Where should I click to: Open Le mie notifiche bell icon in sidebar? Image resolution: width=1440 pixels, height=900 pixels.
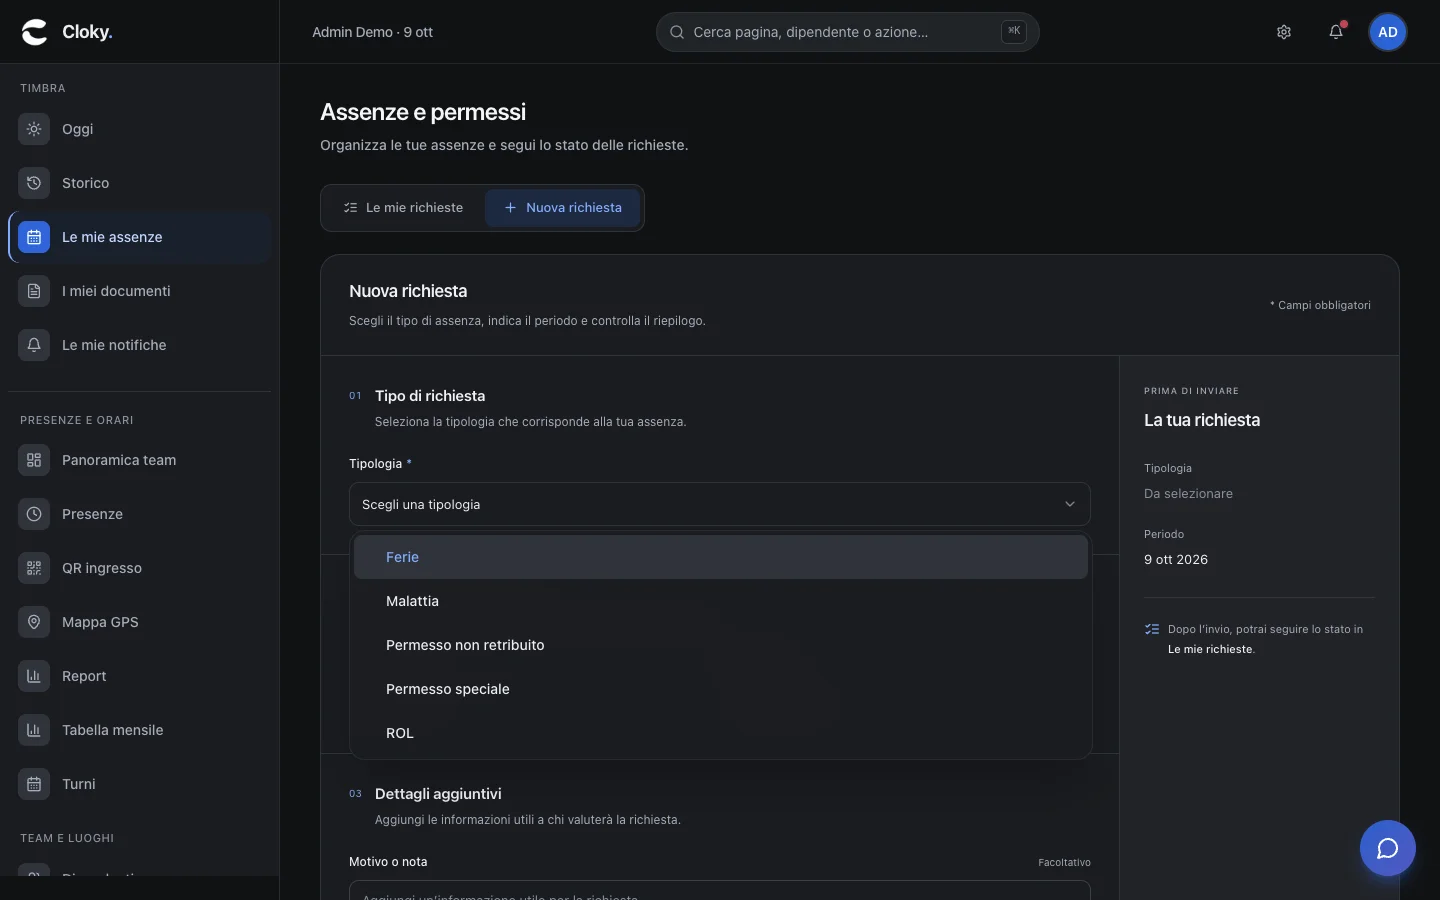pos(34,345)
